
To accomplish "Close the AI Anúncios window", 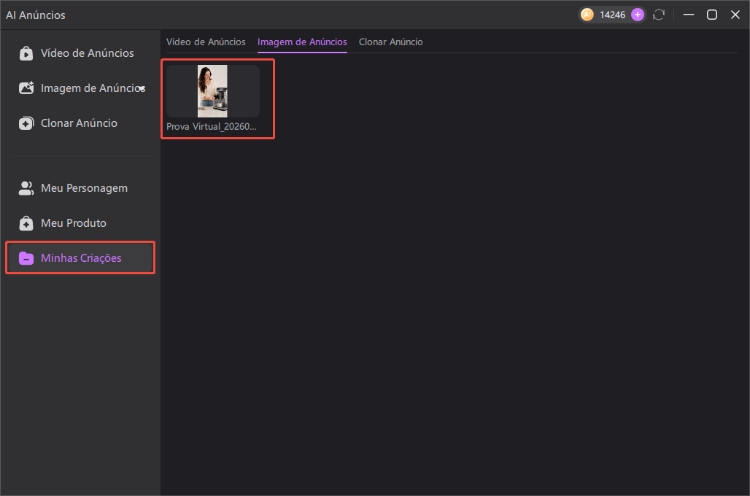I will (x=735, y=15).
